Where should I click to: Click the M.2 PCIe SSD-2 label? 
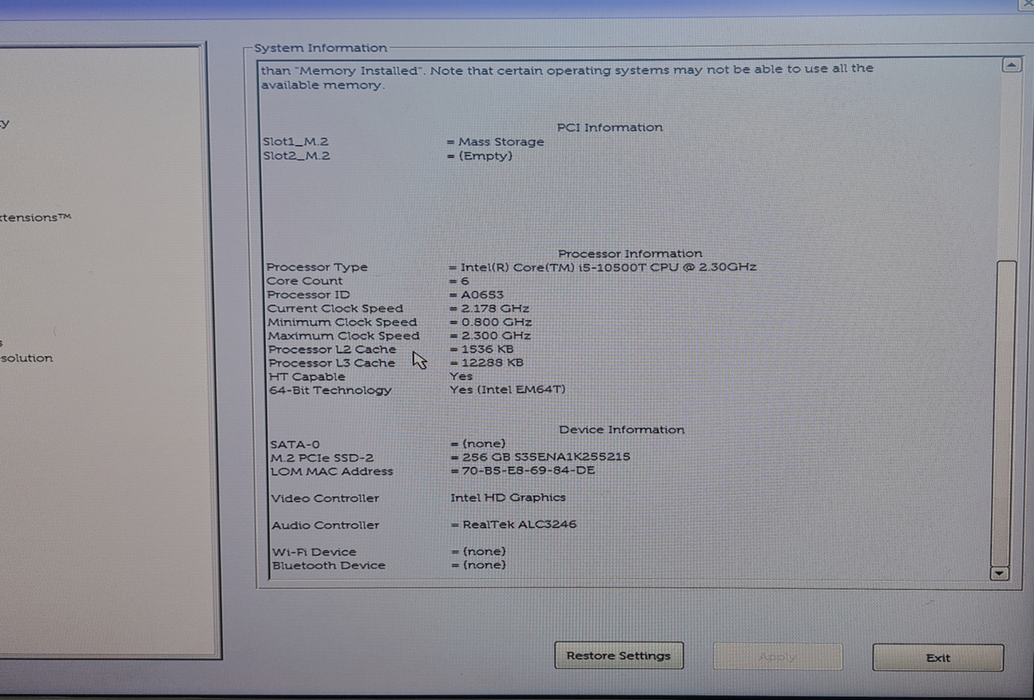[322, 457]
